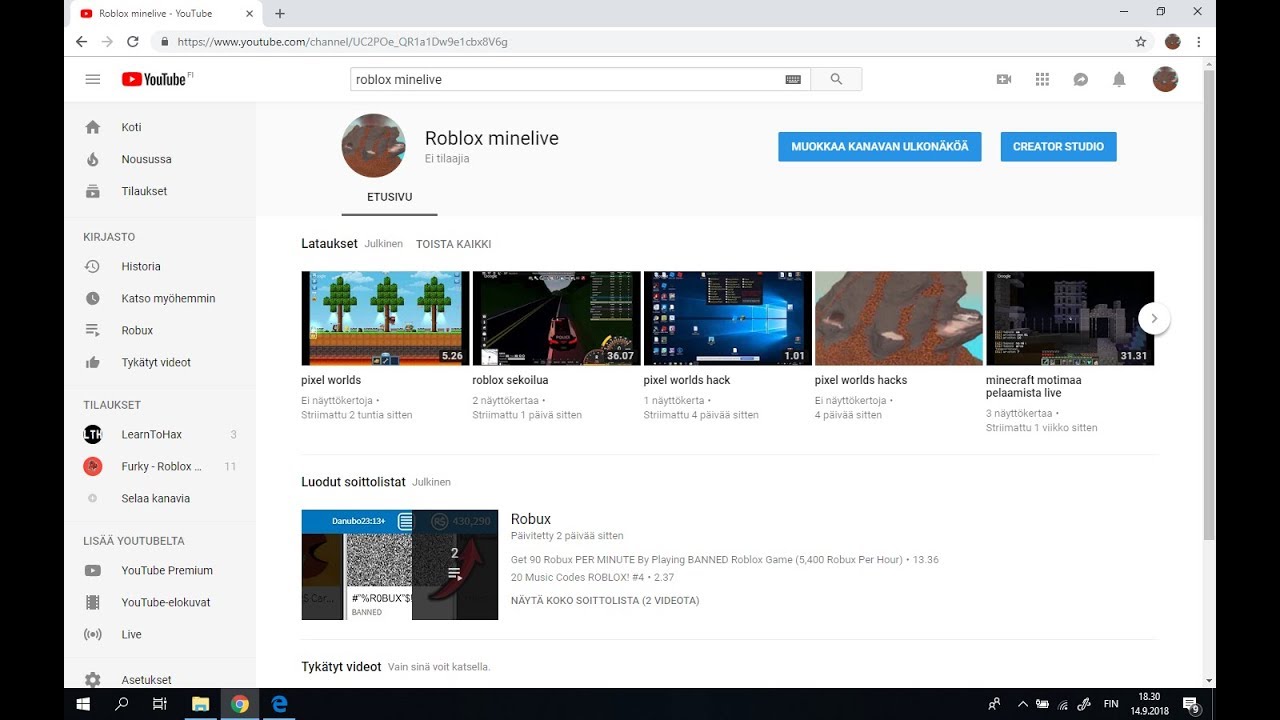Open Microsoft Edge from taskbar
1280x720 pixels.
(x=280, y=704)
